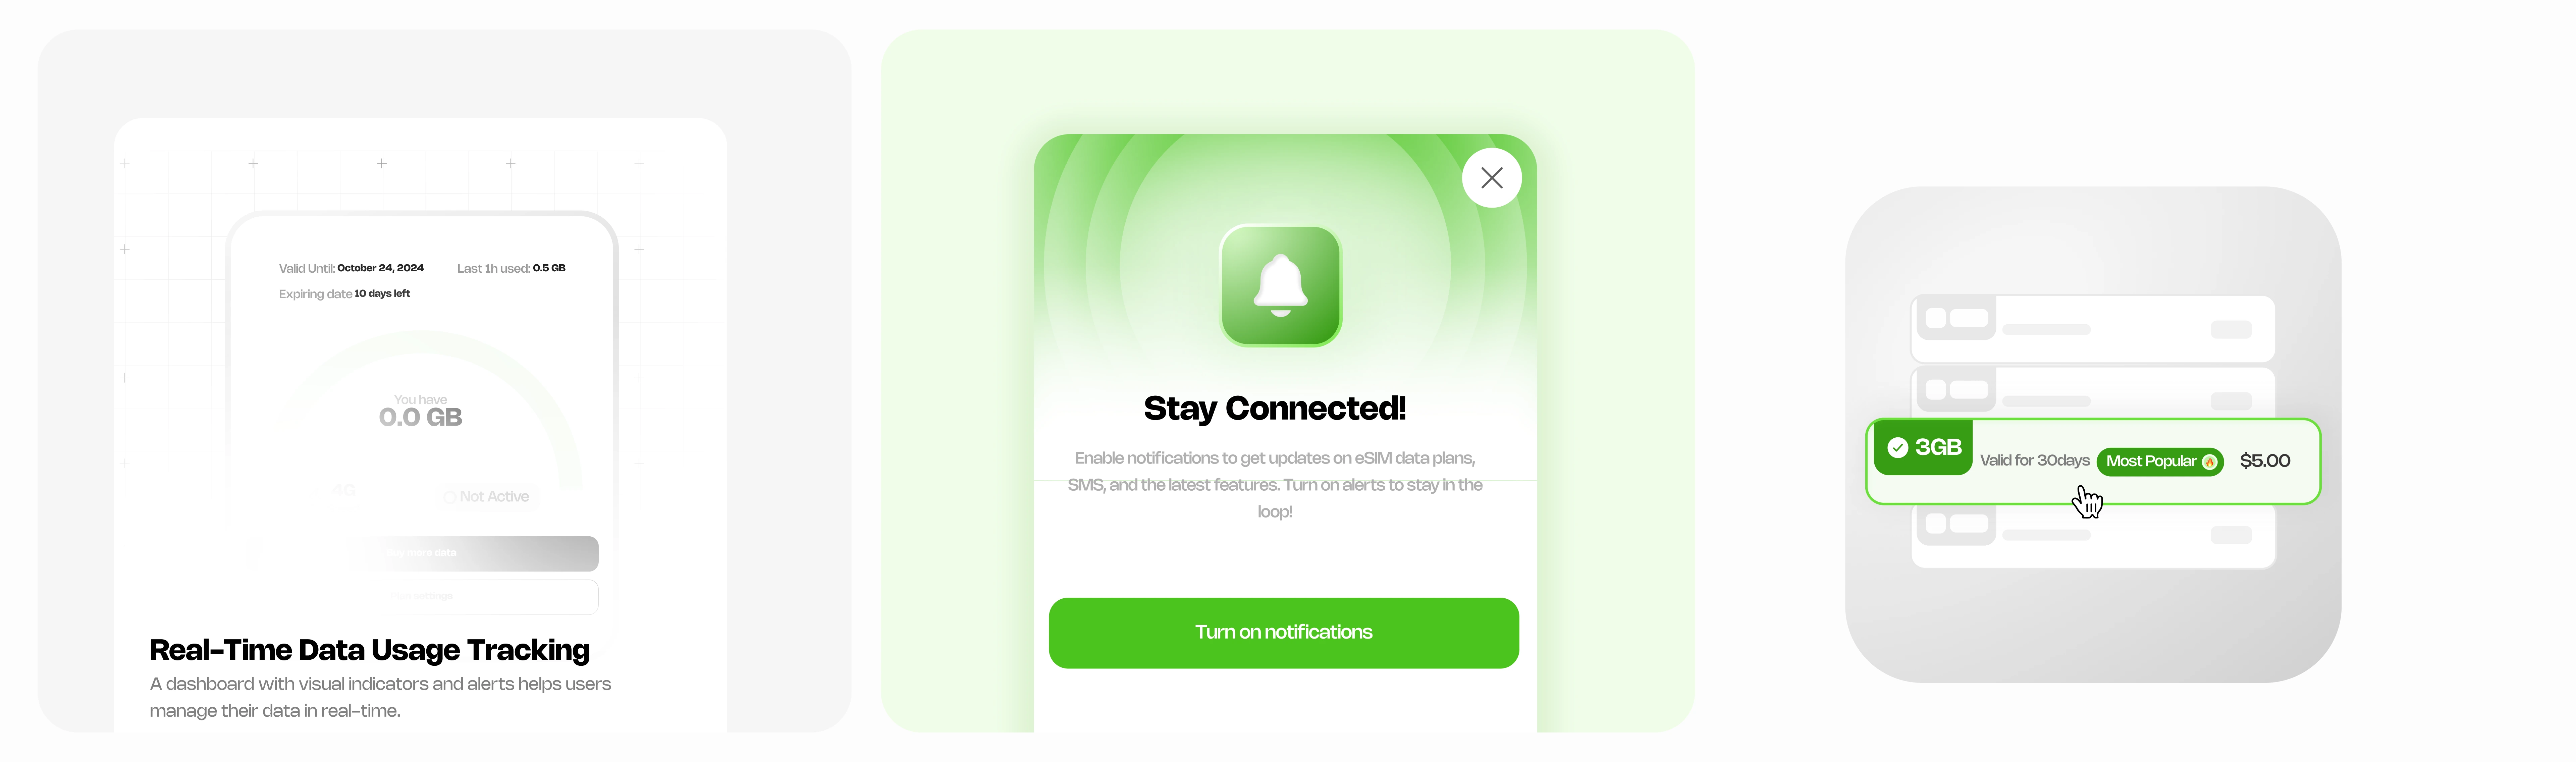Click the Valid Until October 24, 2024 text

[x=351, y=268]
